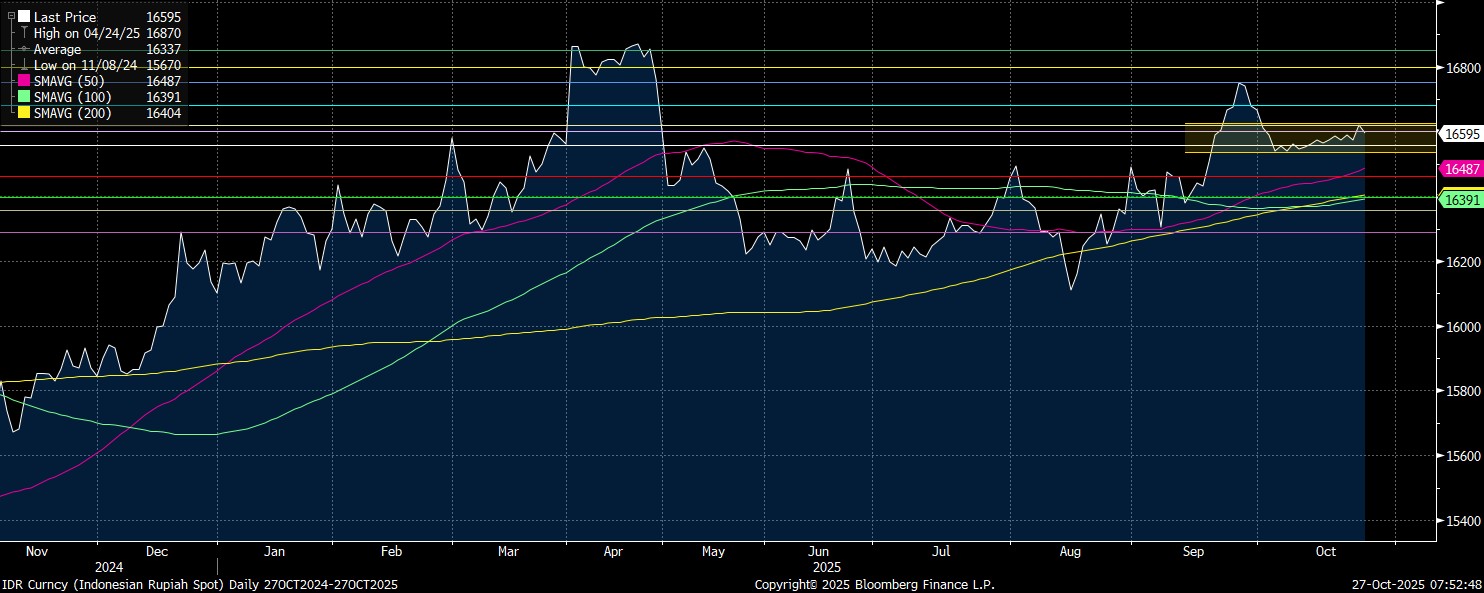Select the High marker icon in legend

coord(24,33)
